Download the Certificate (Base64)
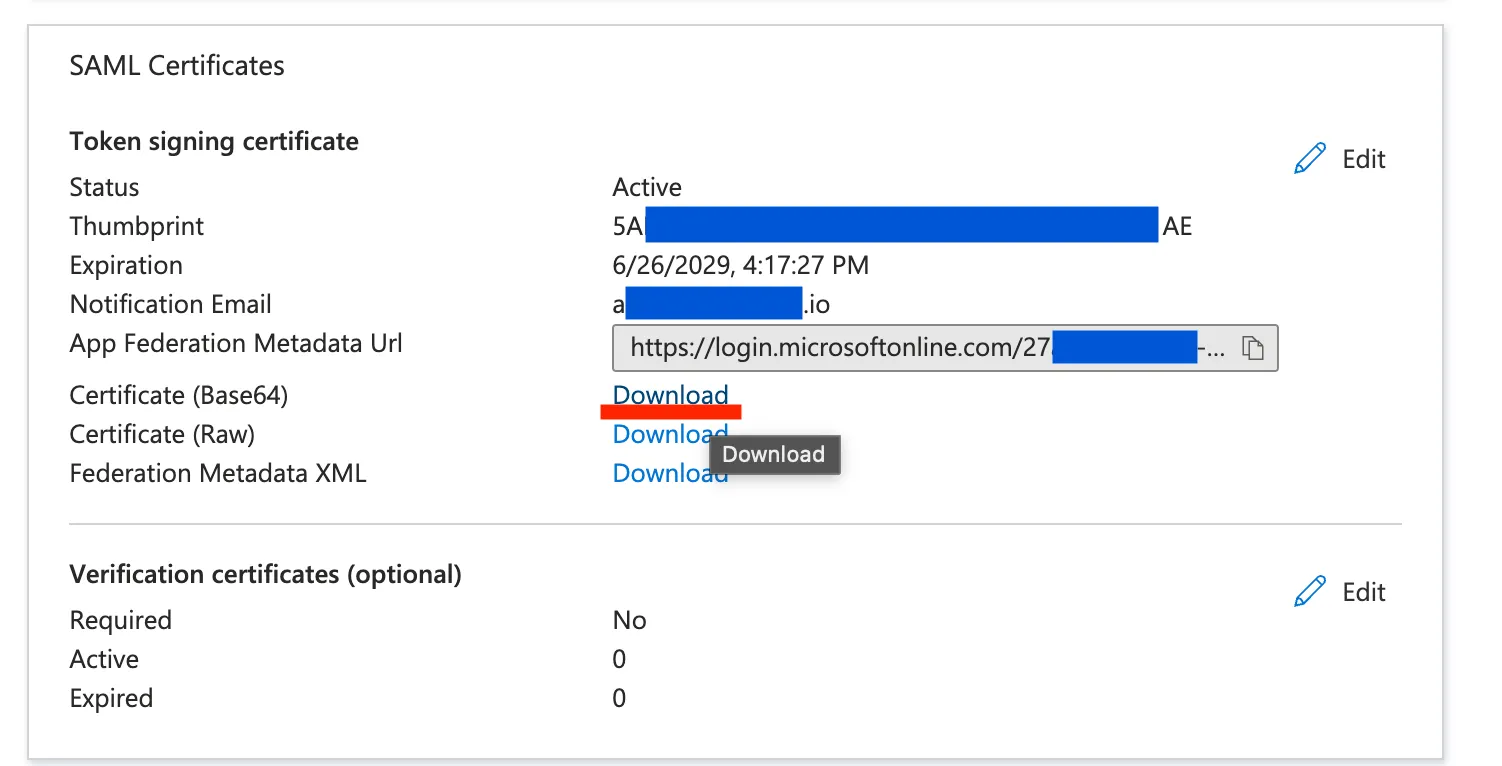The height and width of the screenshot is (766, 1502). point(670,395)
